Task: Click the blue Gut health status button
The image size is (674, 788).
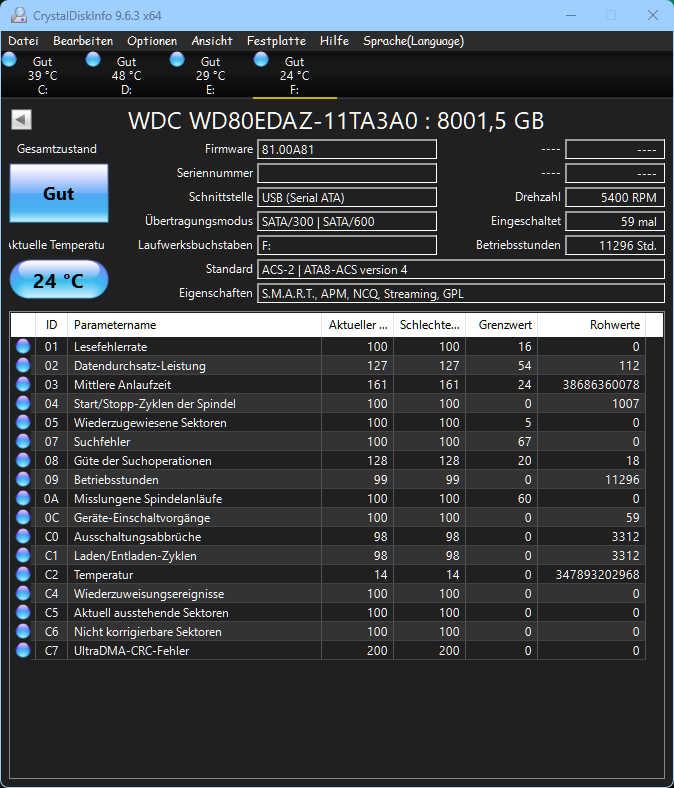Action: 59,193
